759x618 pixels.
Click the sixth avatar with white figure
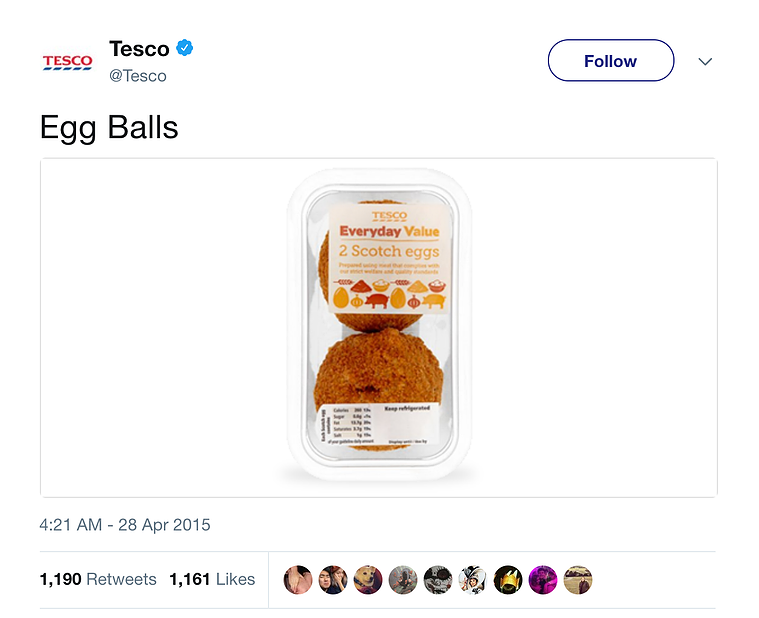pos(473,579)
